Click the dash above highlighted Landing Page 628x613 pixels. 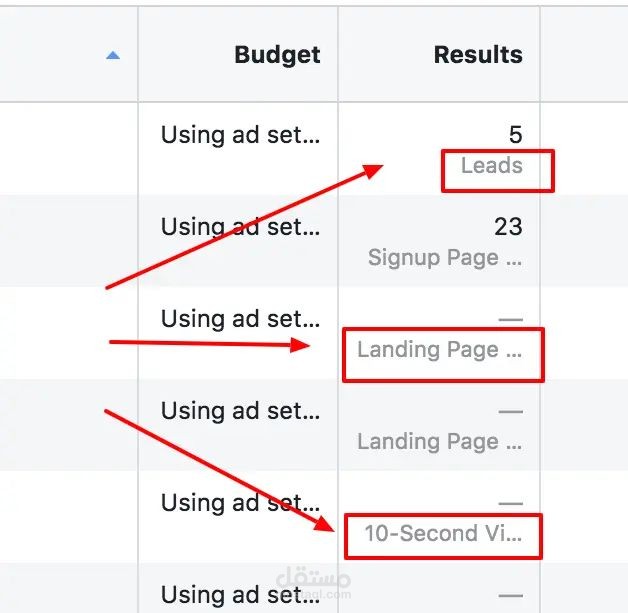pos(511,320)
